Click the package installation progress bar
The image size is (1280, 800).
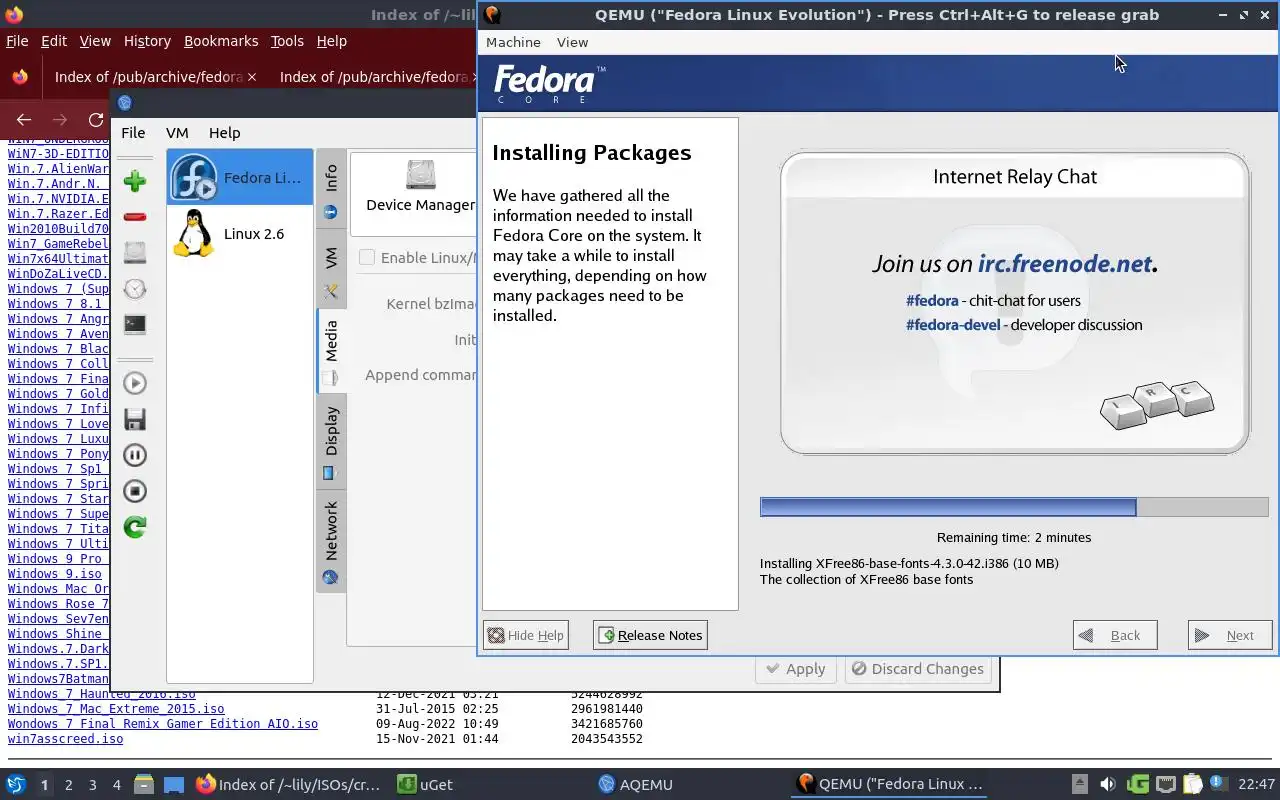point(1014,507)
